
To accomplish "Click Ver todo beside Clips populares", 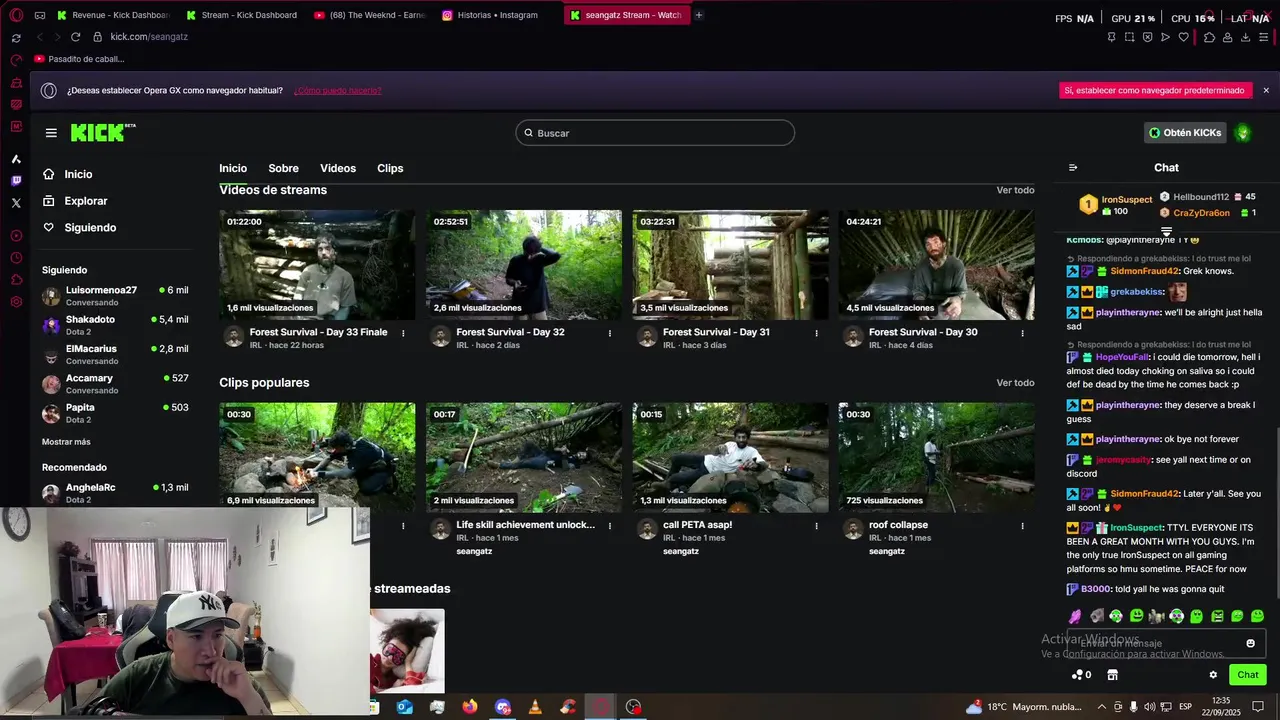I will pos(1015,383).
